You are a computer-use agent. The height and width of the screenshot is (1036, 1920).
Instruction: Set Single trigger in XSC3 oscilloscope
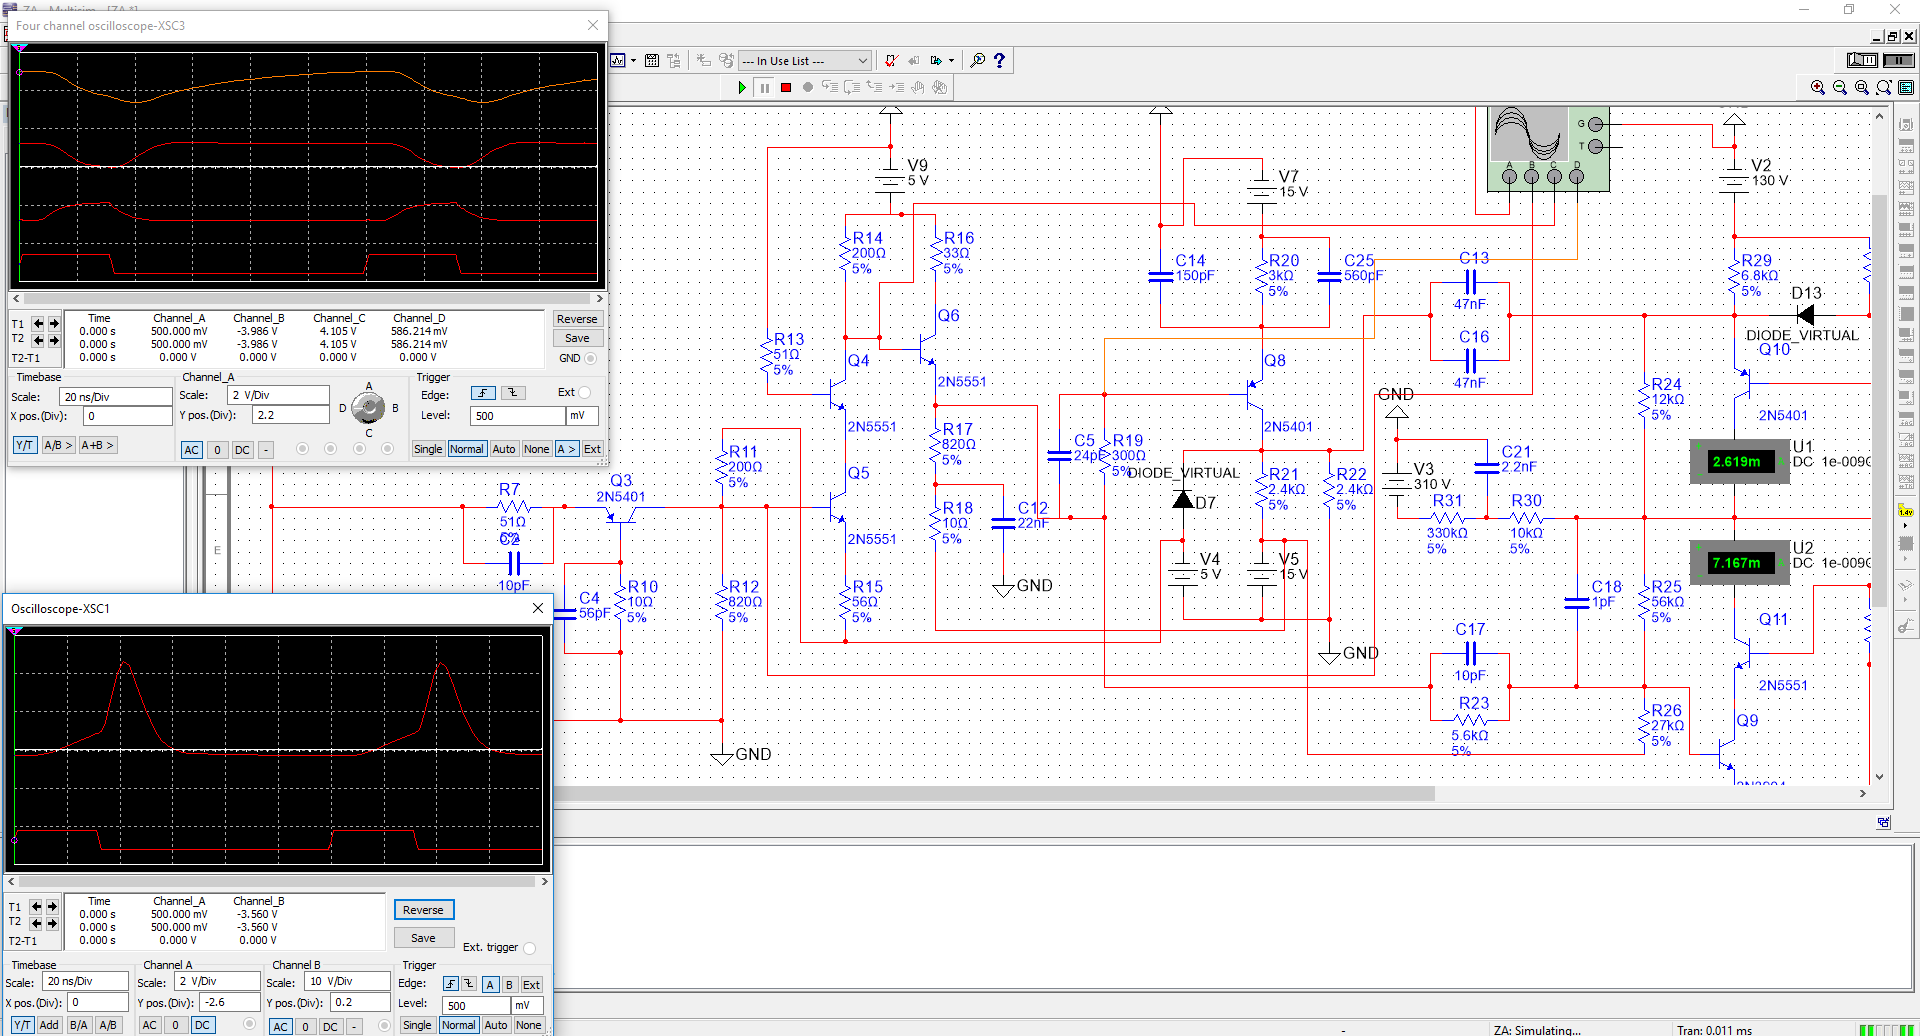point(428,449)
